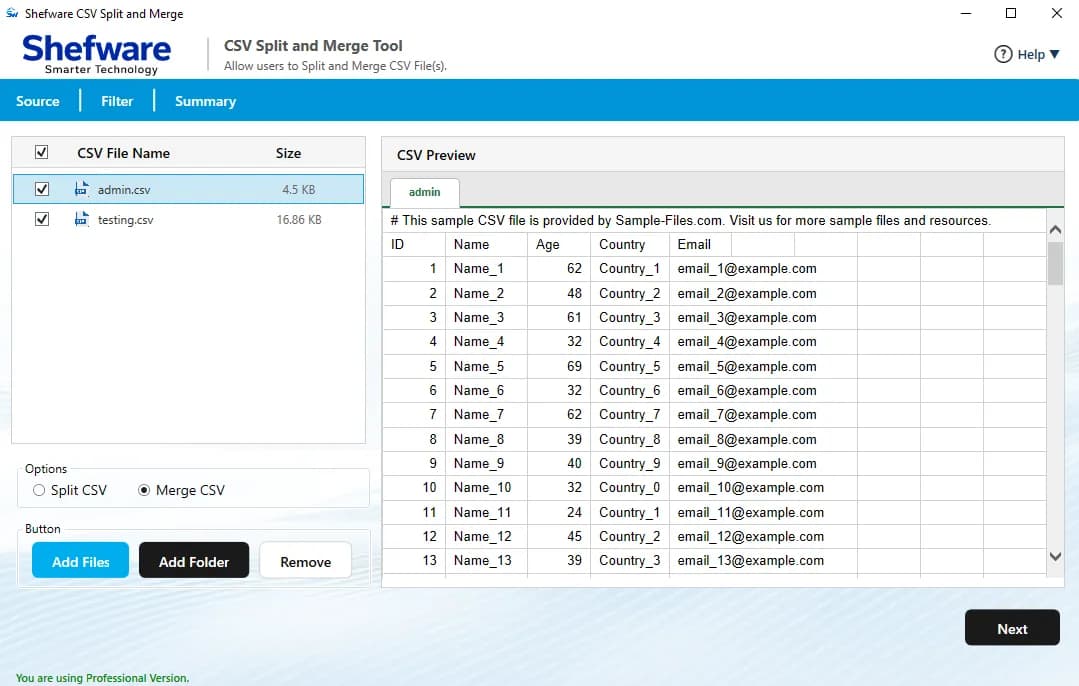Go to the Filter step tab
The height and width of the screenshot is (686, 1079).
coord(117,101)
